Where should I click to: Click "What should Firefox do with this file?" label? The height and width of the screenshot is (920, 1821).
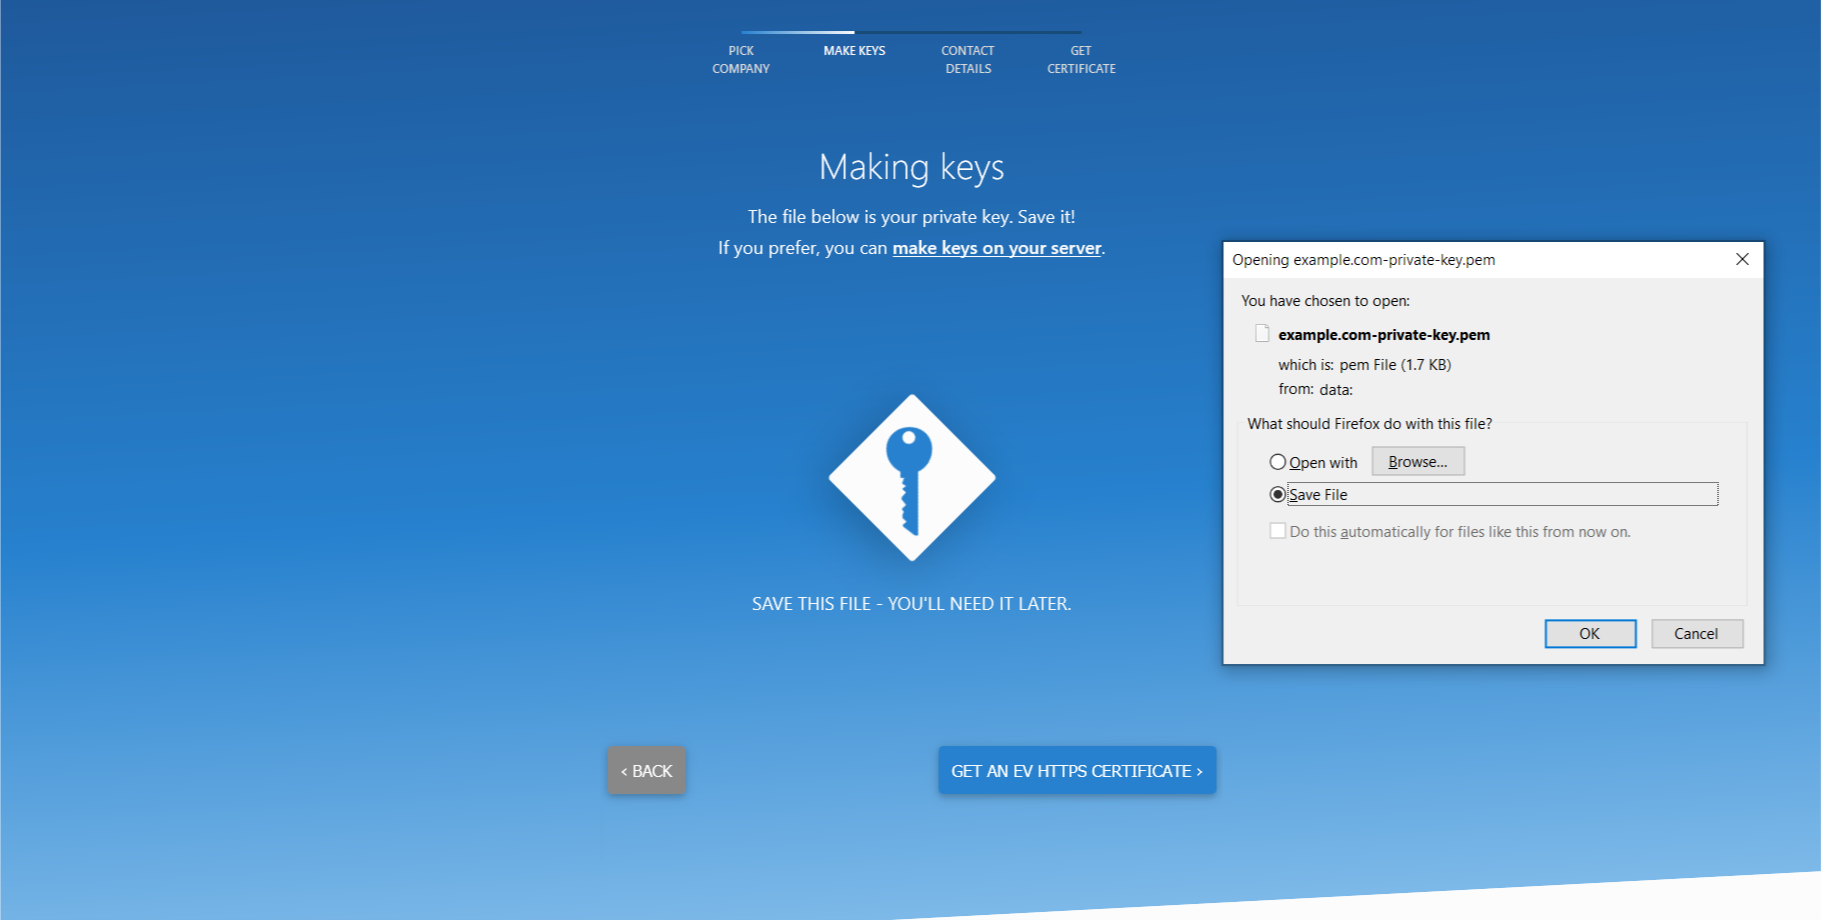(x=1369, y=424)
